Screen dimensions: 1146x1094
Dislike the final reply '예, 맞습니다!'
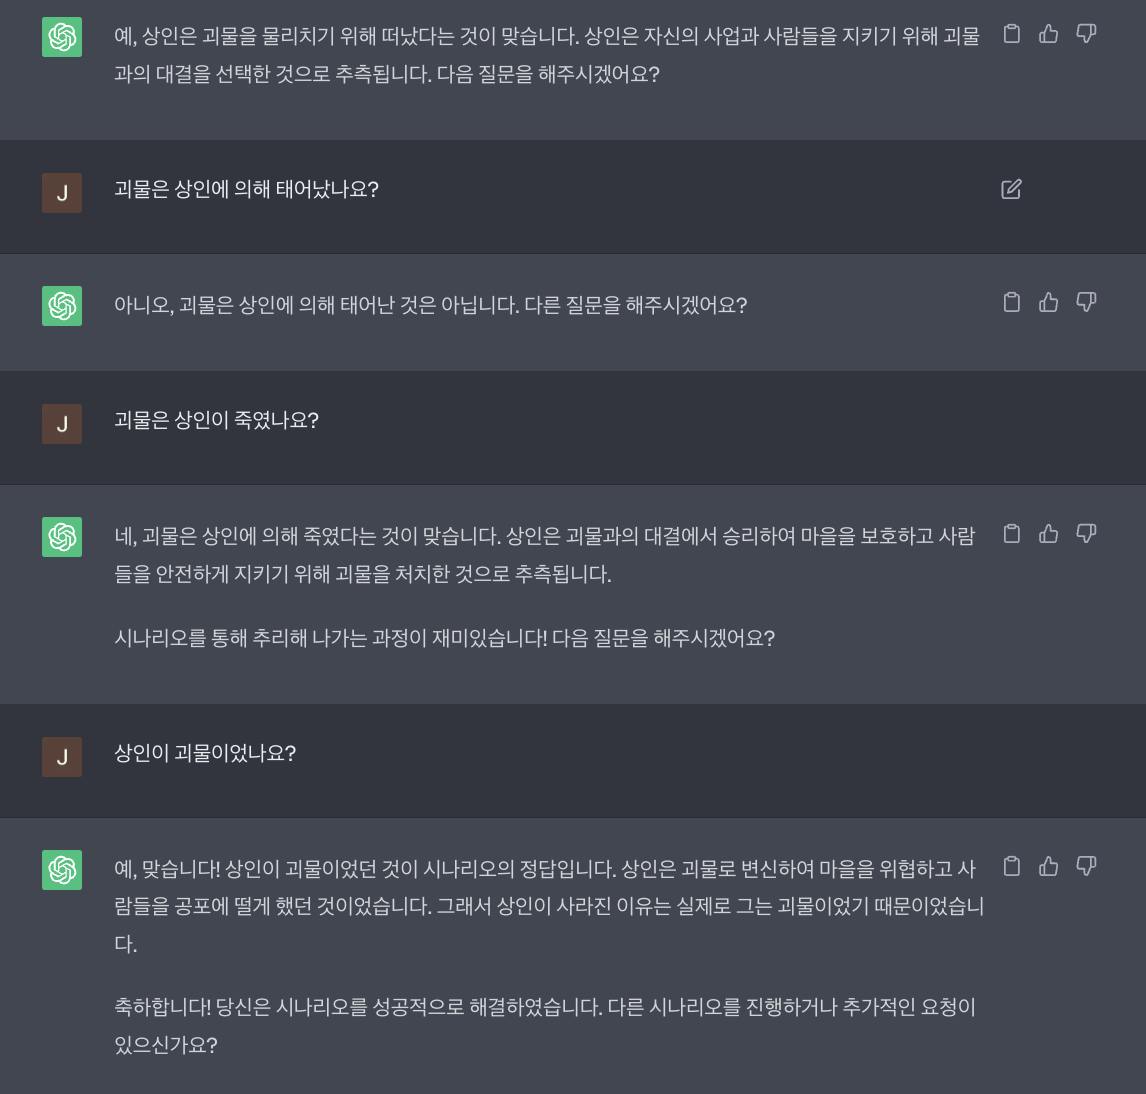[1087, 866]
